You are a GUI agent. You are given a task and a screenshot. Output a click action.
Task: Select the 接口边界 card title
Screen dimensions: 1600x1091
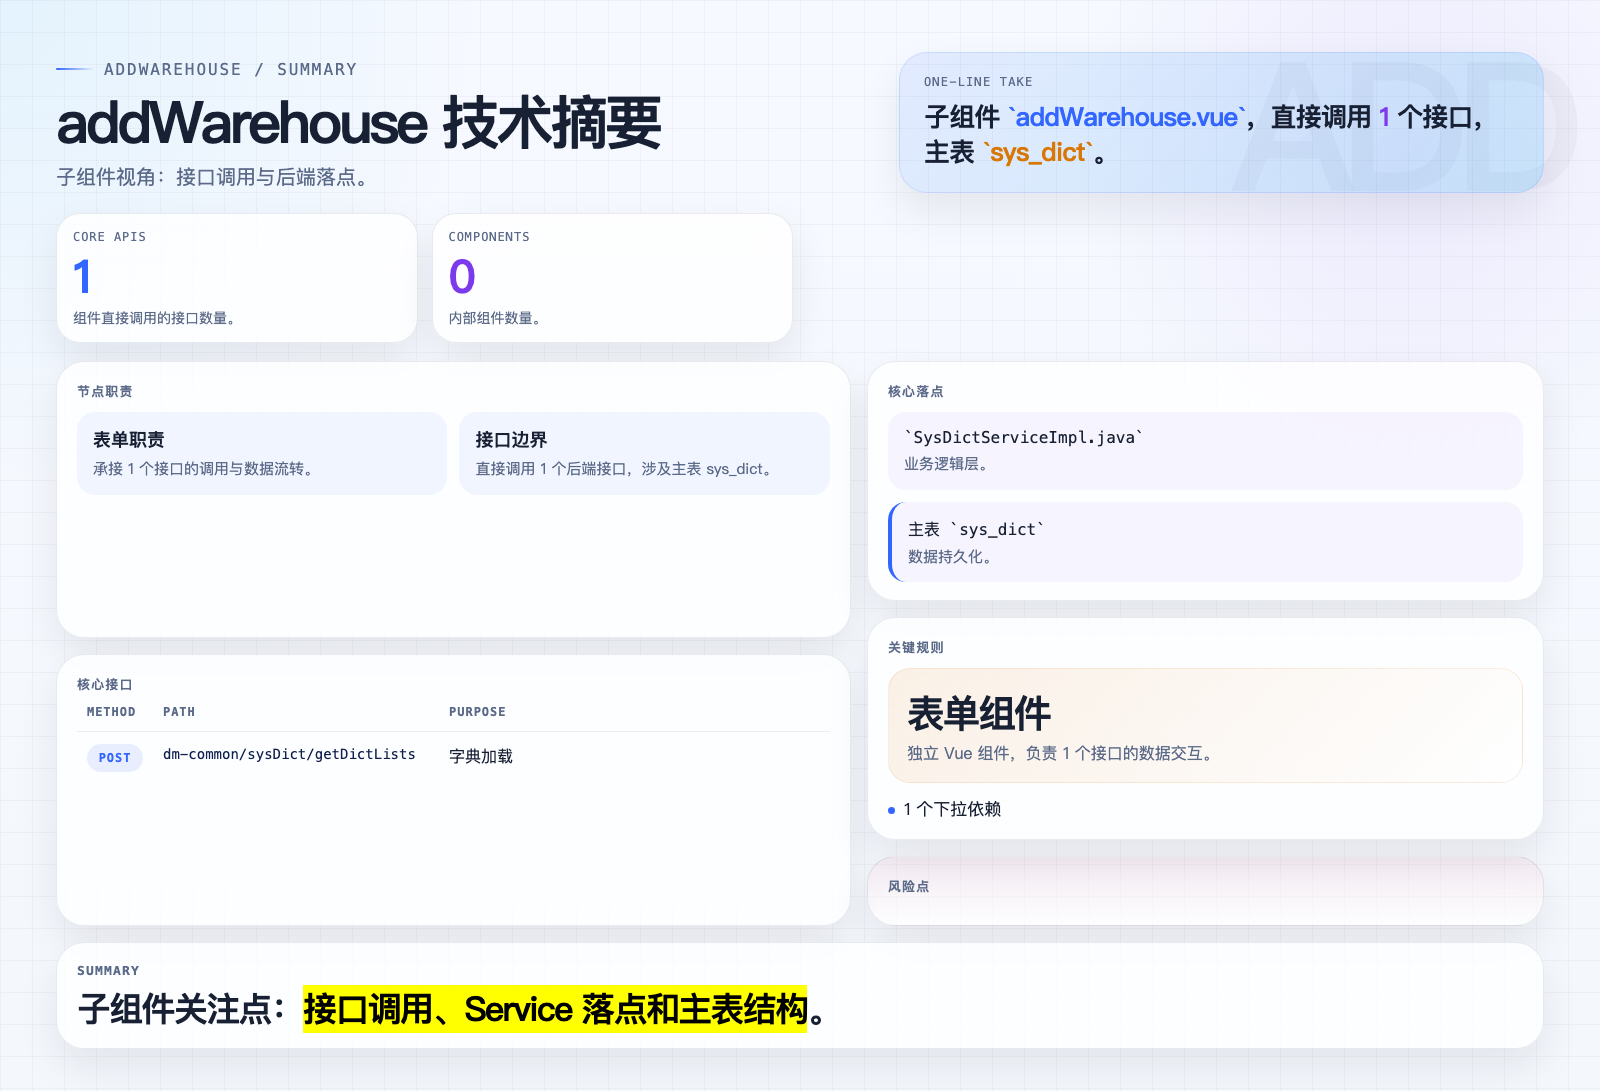(511, 440)
